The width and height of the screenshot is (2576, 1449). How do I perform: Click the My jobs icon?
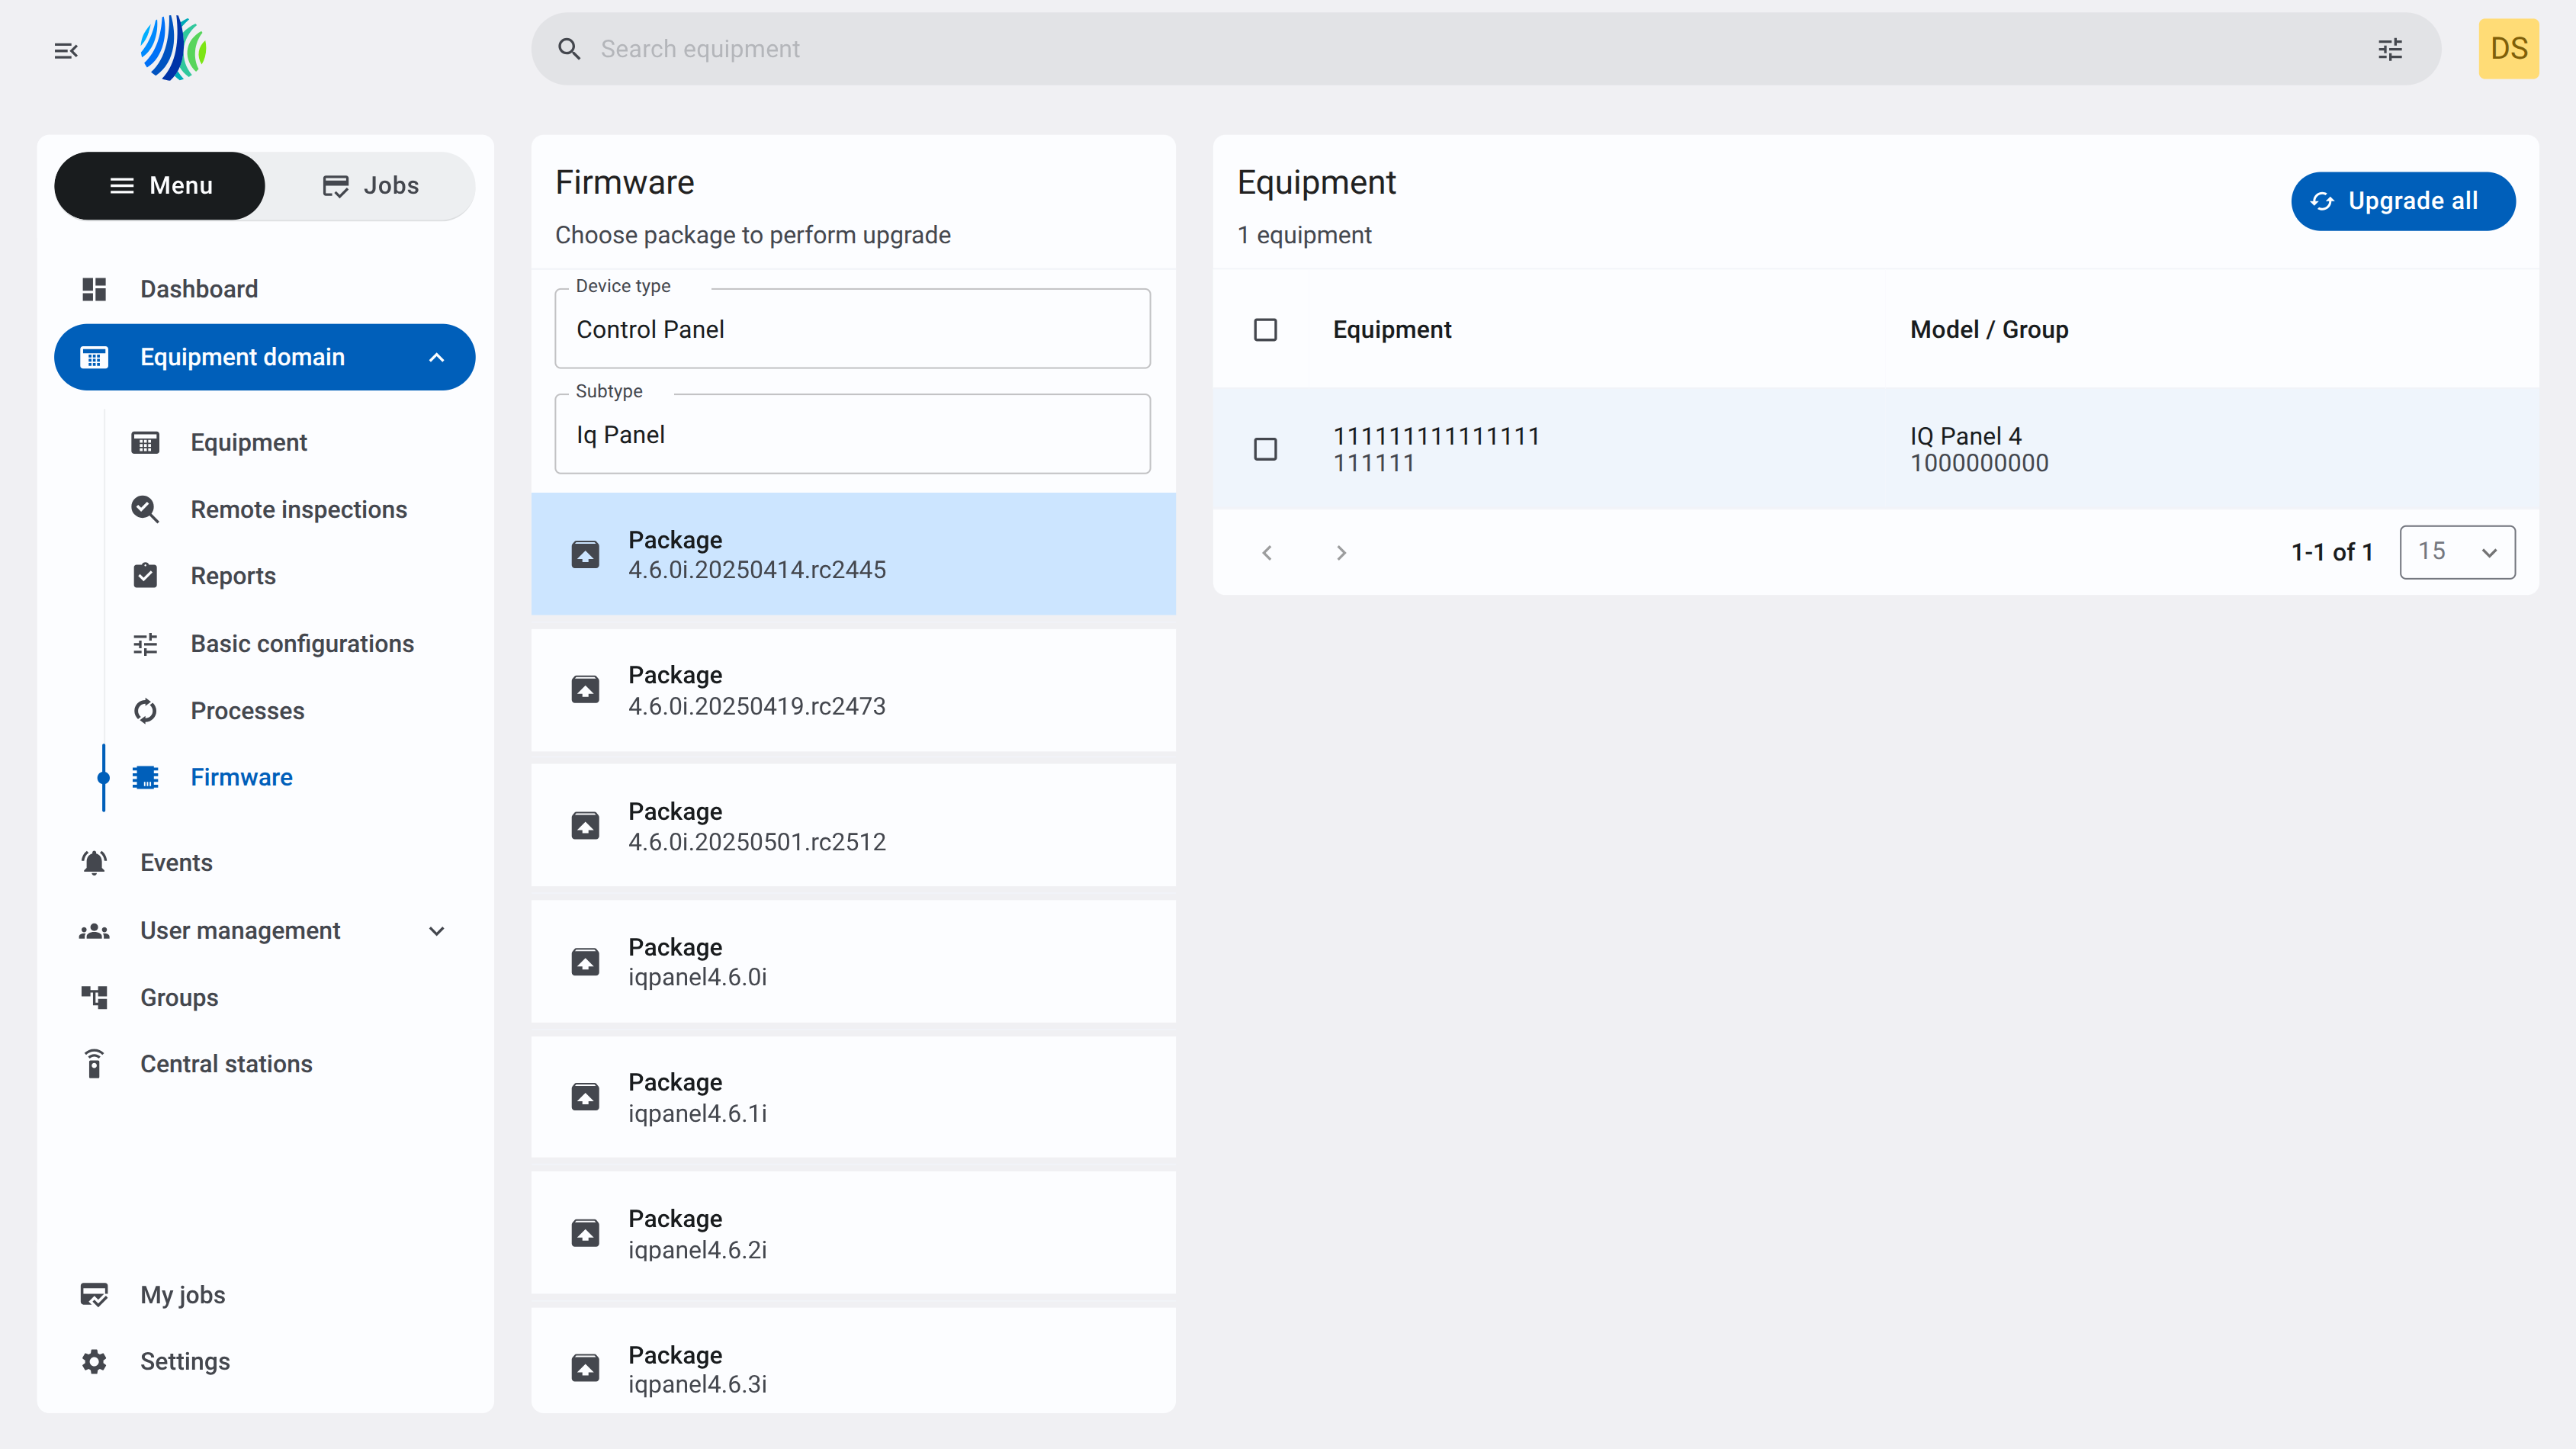click(x=94, y=1295)
